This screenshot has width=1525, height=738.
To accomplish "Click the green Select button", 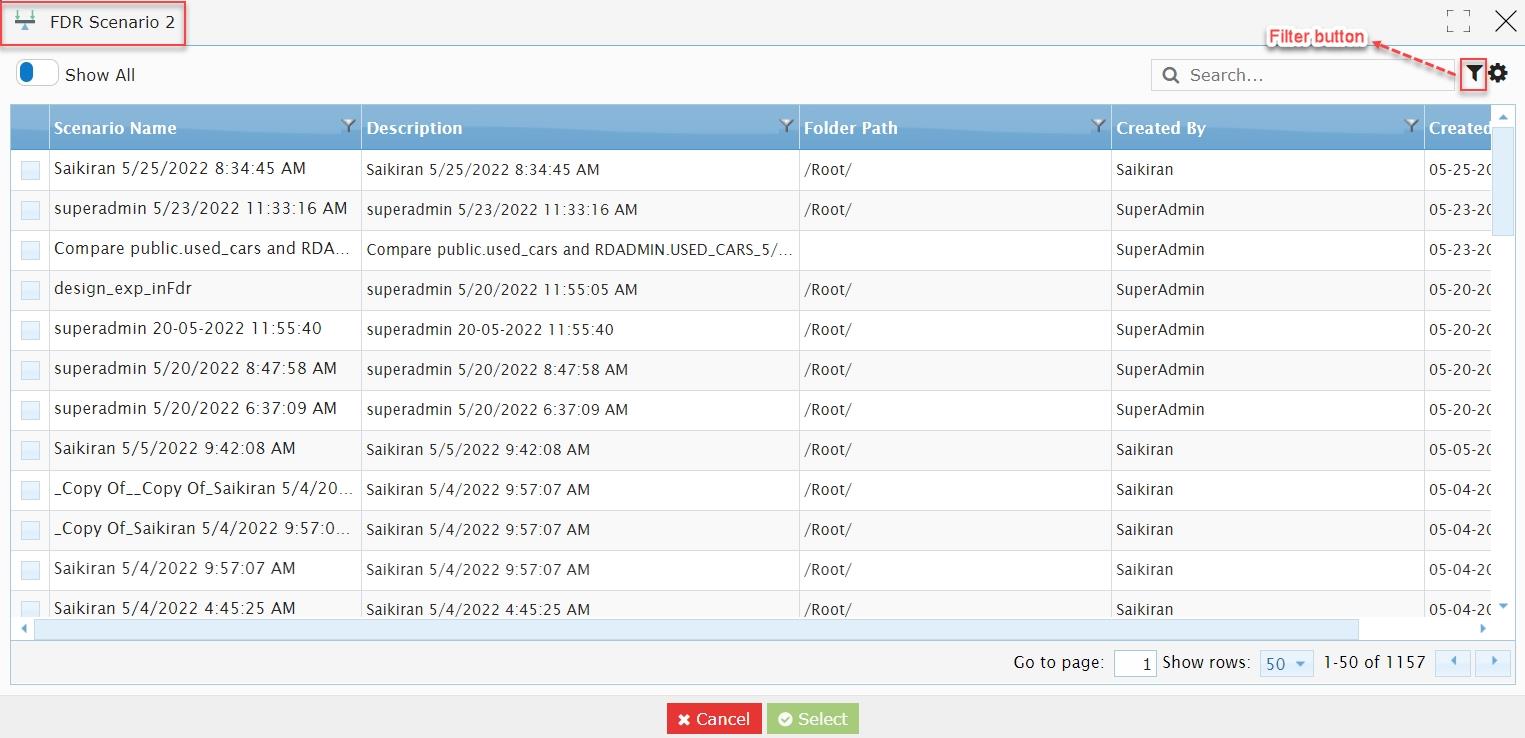I will (x=813, y=719).
